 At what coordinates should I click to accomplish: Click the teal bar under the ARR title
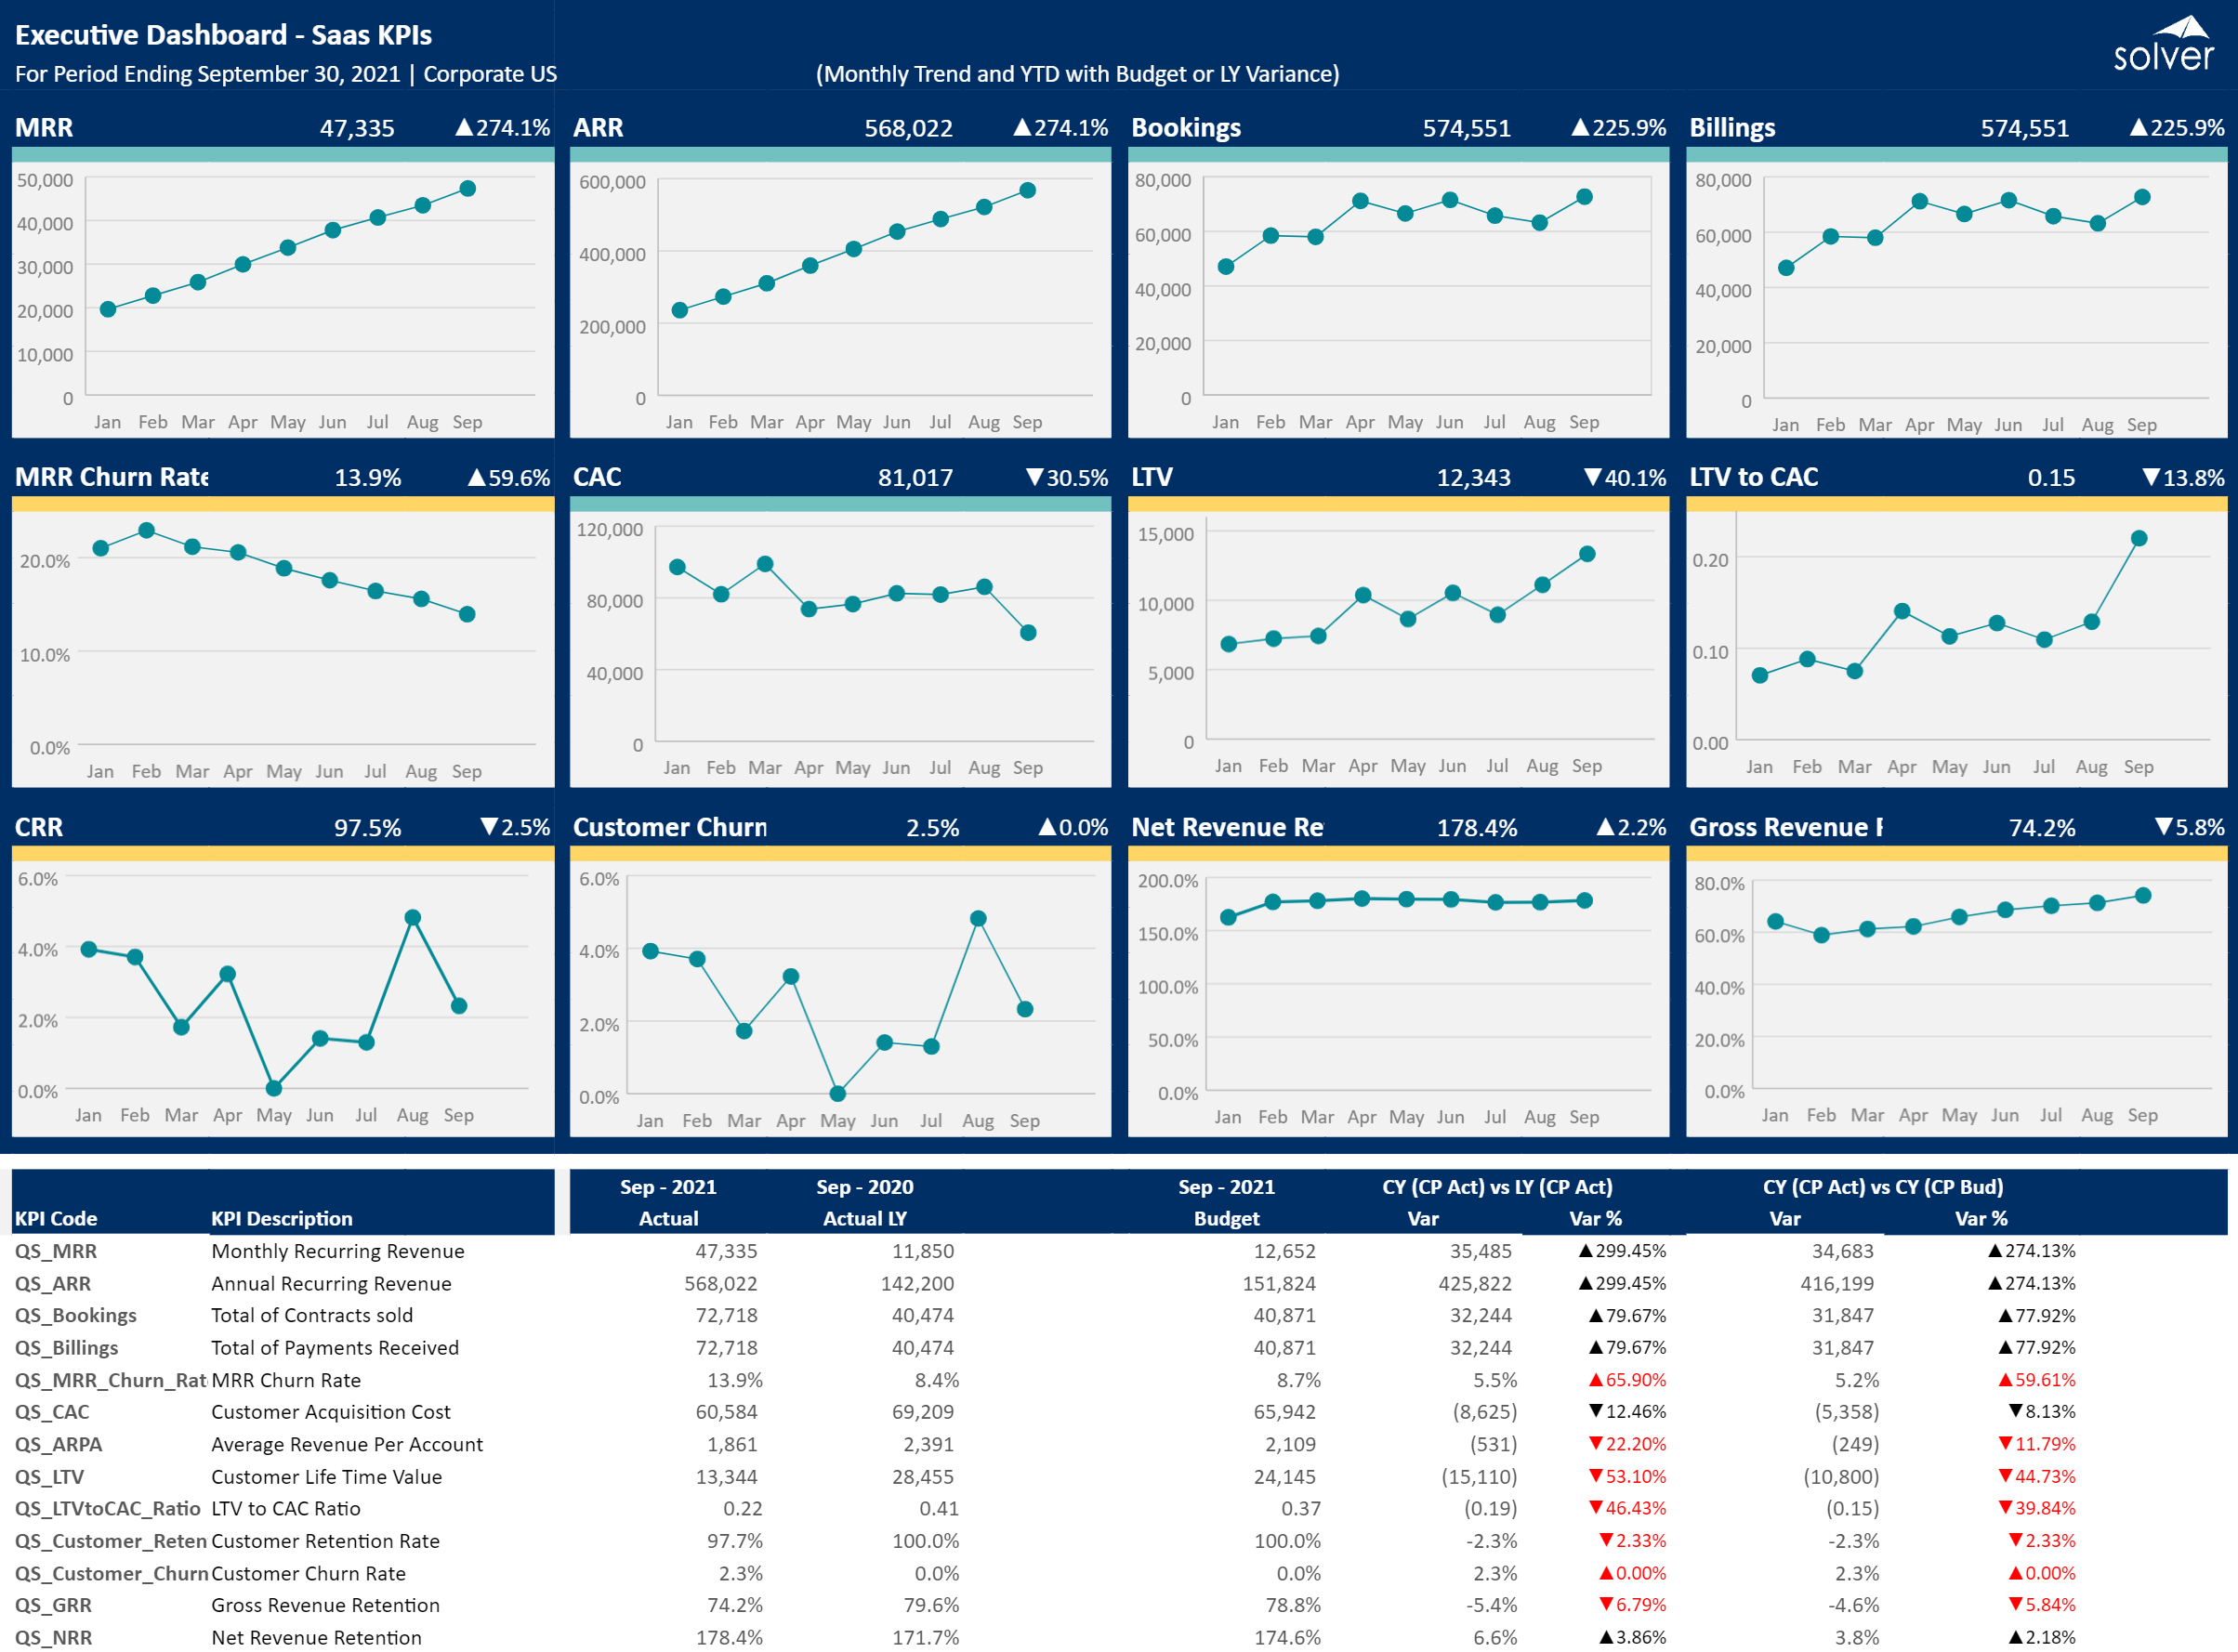click(x=840, y=155)
